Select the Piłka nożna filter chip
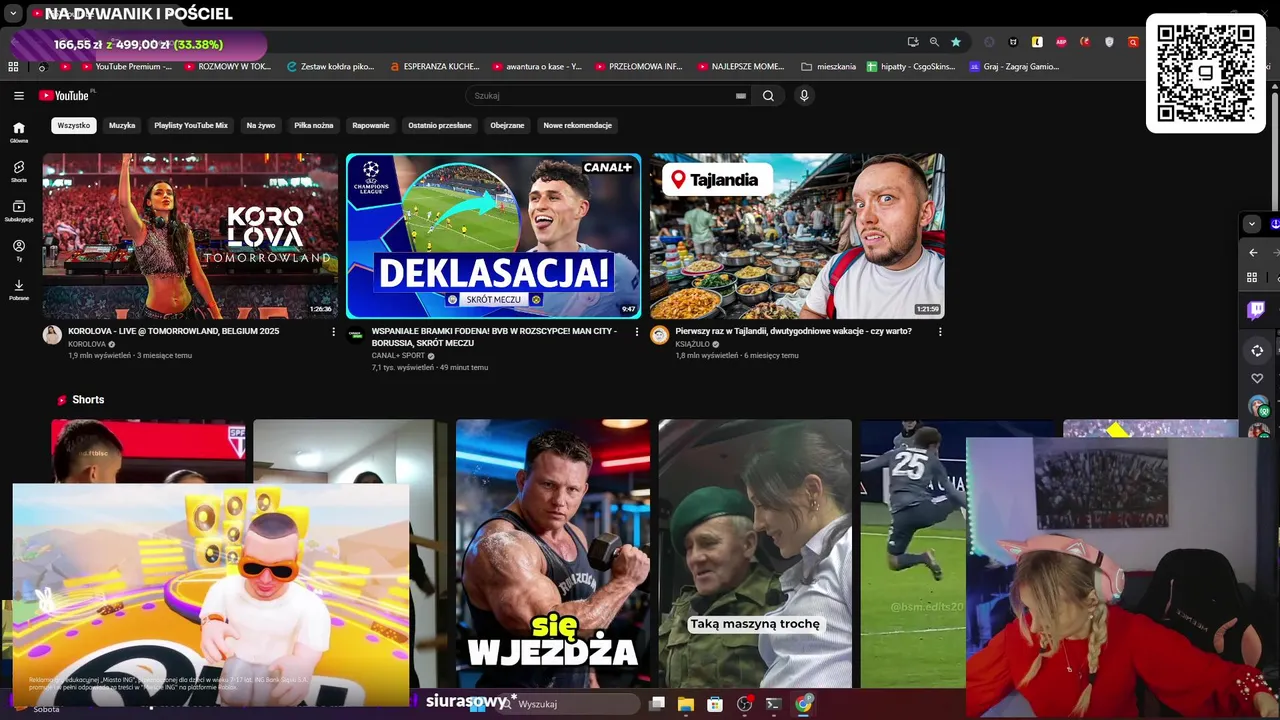 point(314,126)
